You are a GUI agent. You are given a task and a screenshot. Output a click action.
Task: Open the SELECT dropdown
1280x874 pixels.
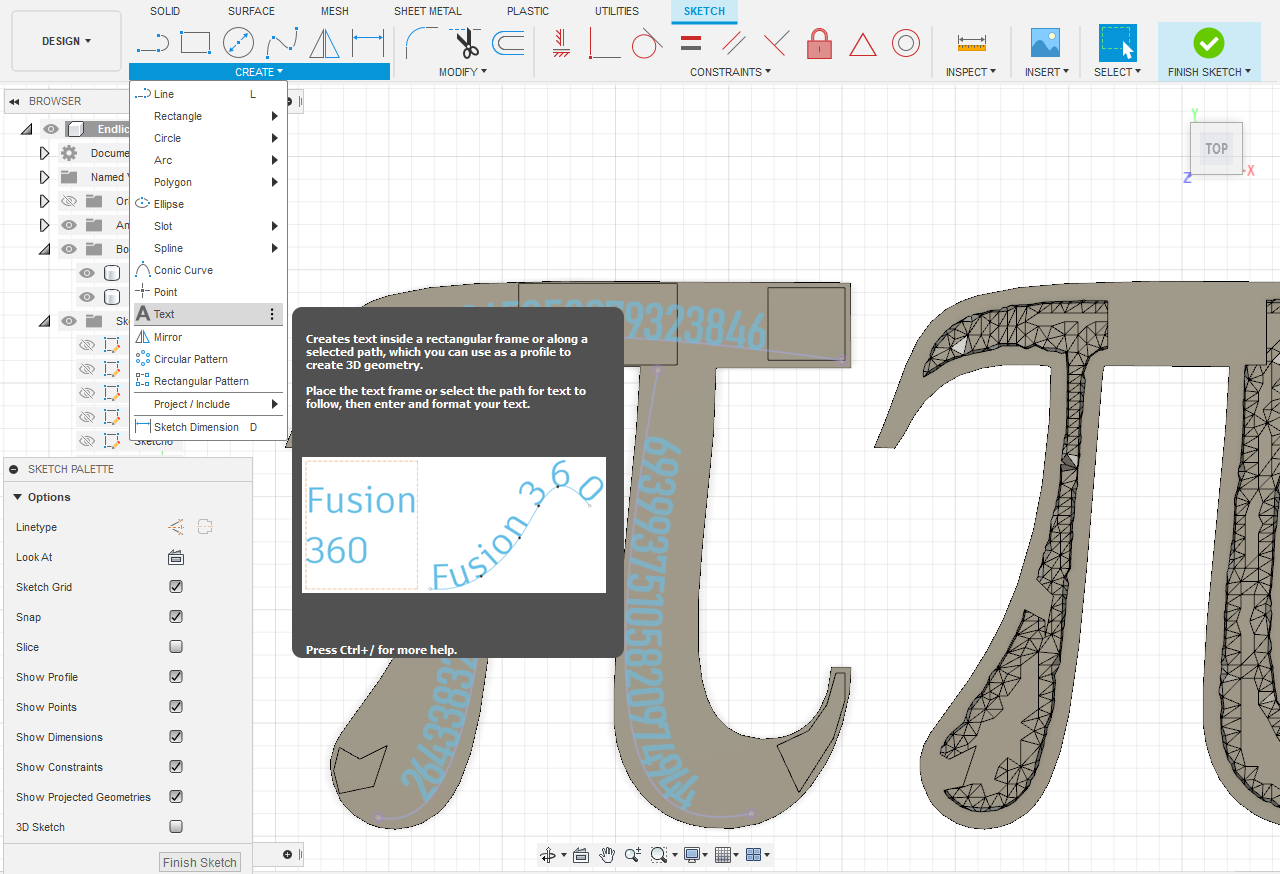tap(1117, 71)
